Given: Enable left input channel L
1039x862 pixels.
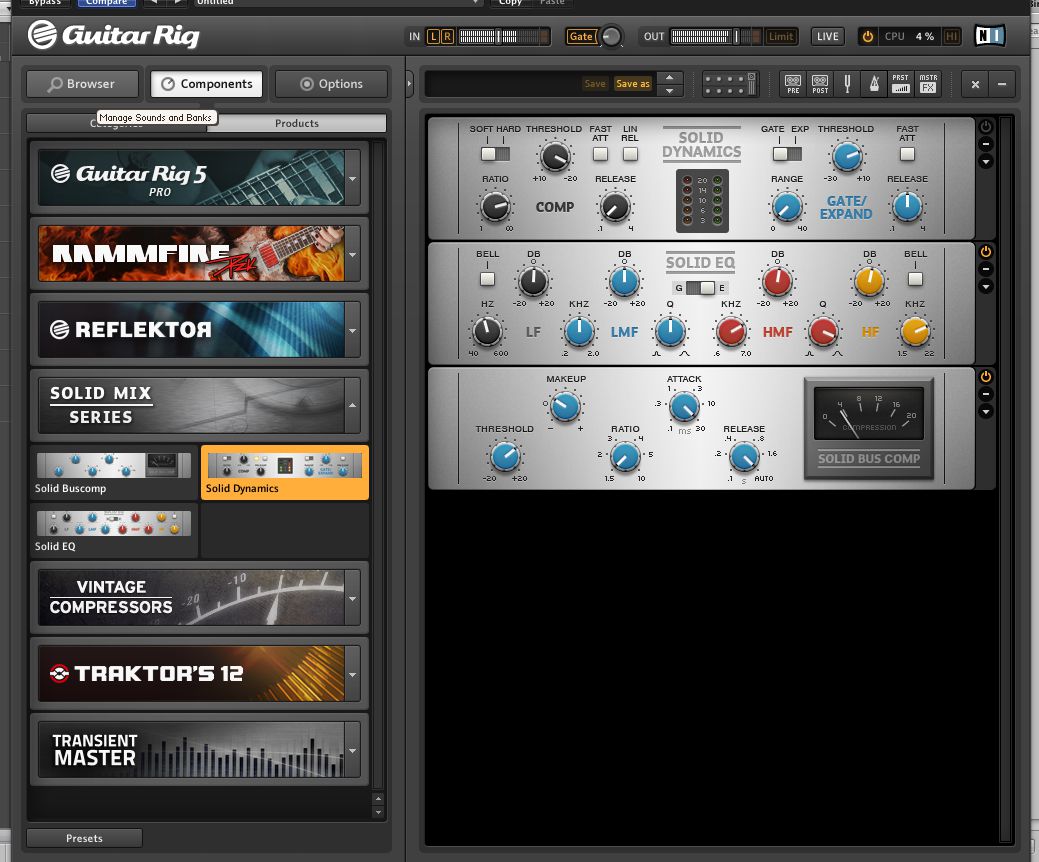Looking at the screenshot, I should pyautogui.click(x=433, y=36).
